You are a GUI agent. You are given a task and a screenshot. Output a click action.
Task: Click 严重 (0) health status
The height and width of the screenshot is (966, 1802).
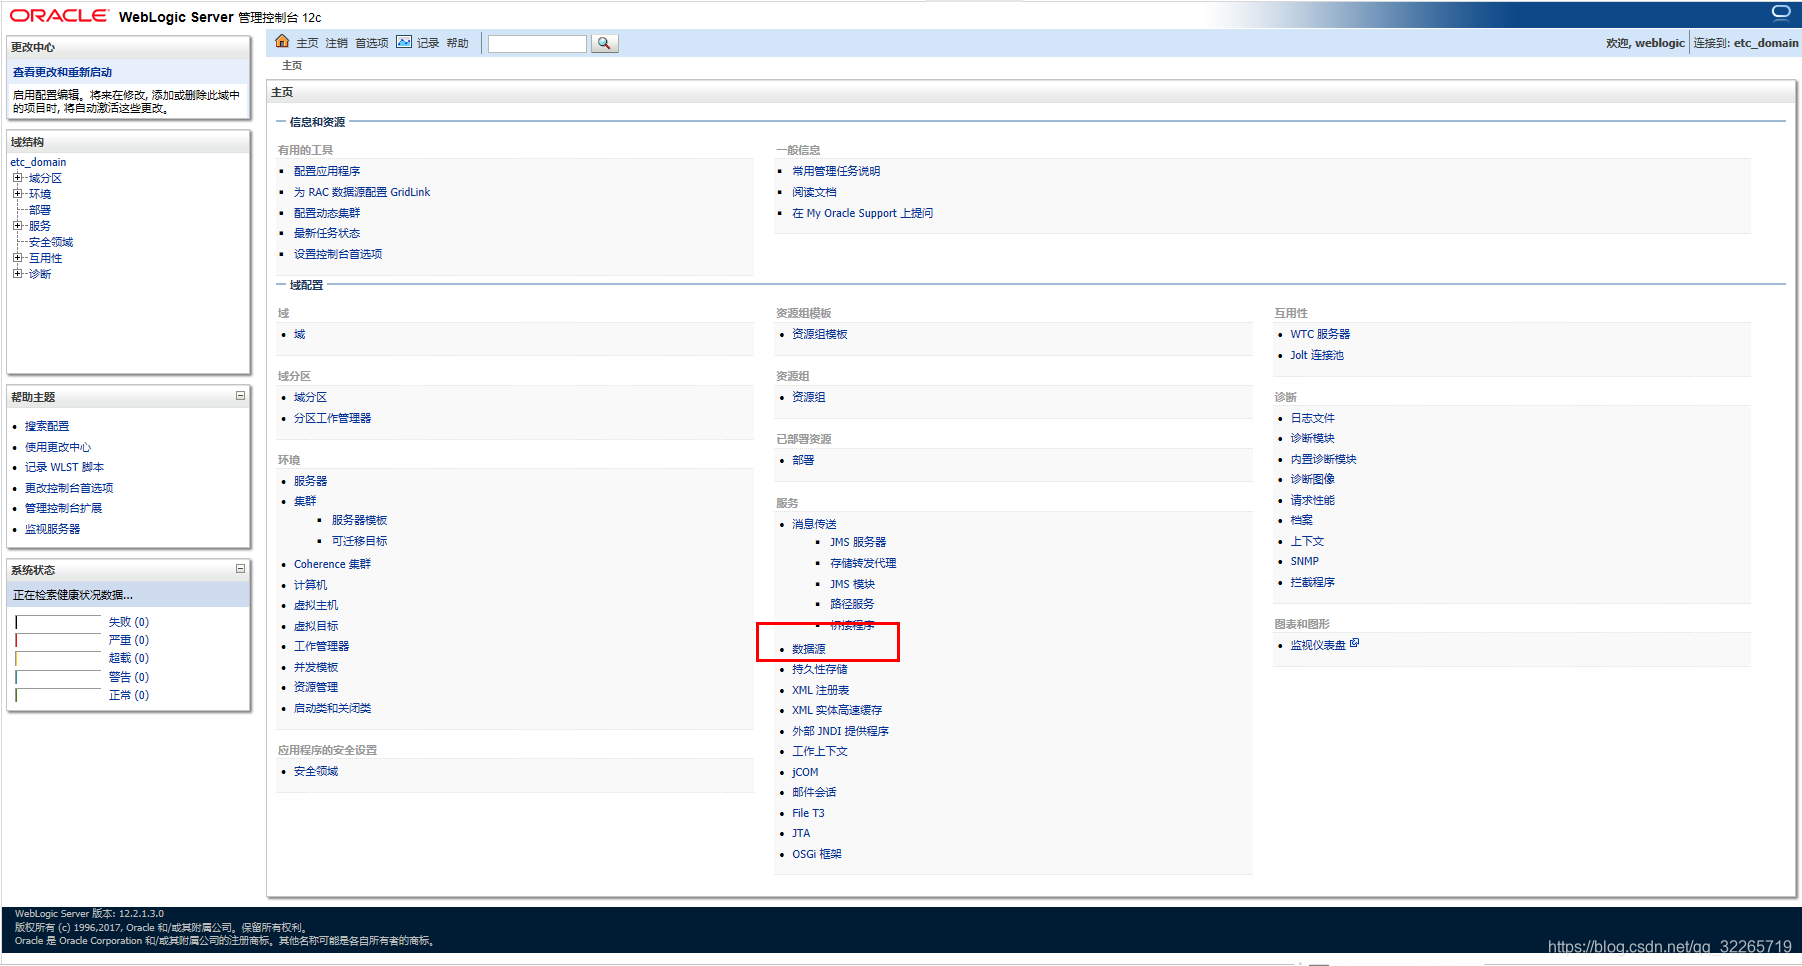click(128, 640)
